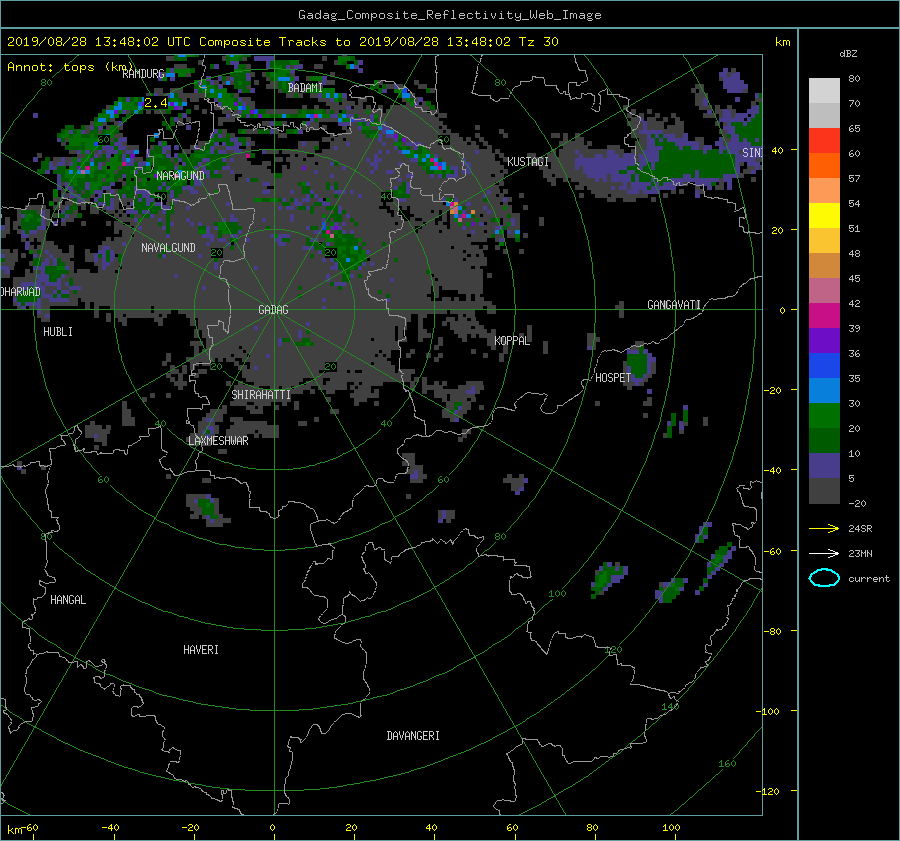This screenshot has width=900, height=841.
Task: Click the 100 km bottom axis tick label
Action: 671,828
